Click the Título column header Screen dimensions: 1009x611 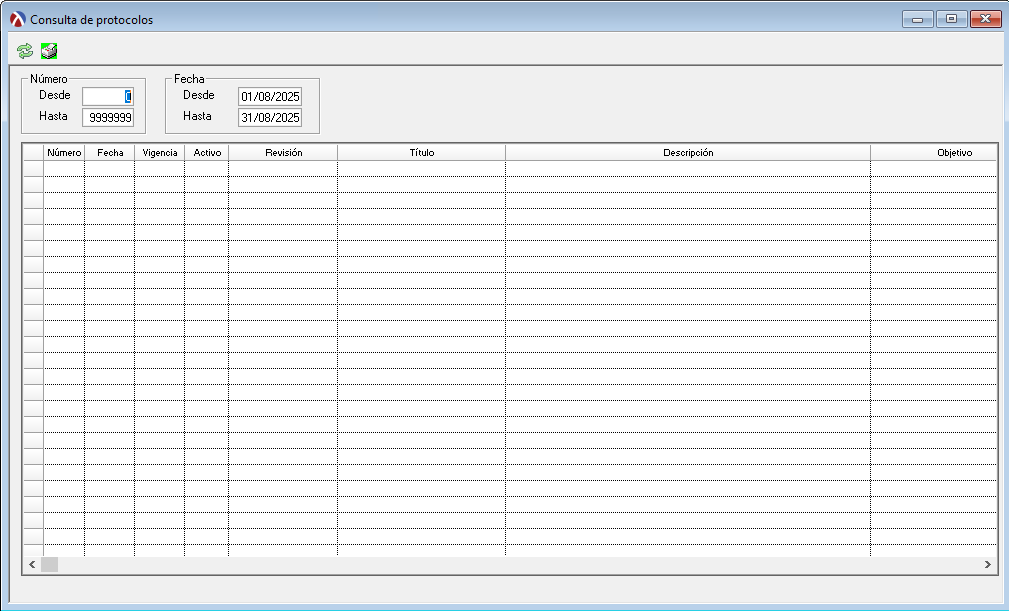point(421,153)
